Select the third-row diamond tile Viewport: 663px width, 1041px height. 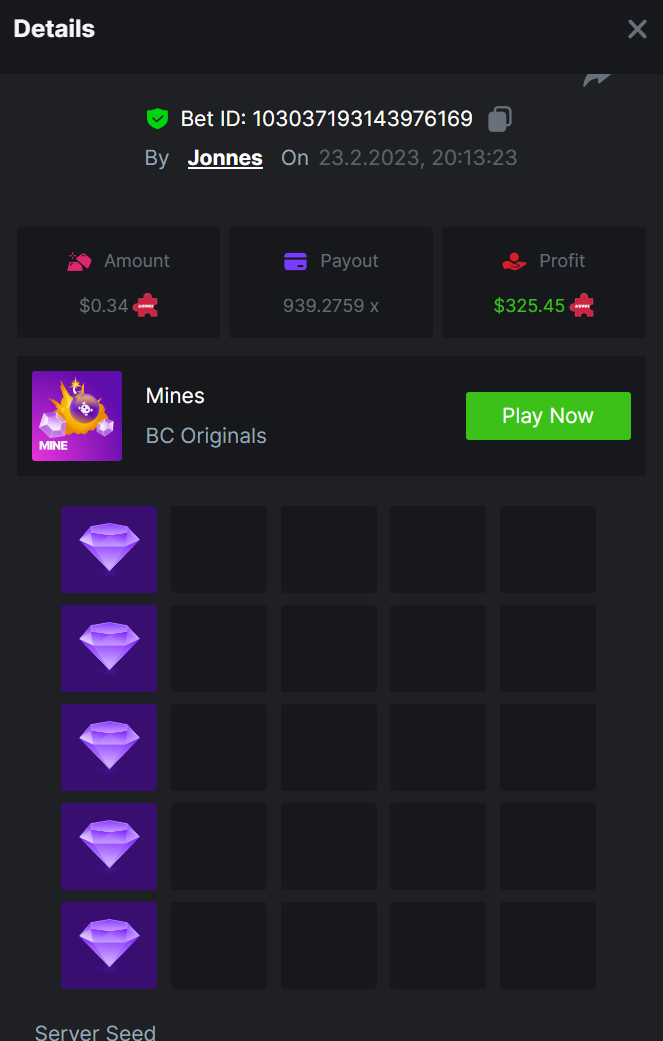pyautogui.click(x=109, y=747)
